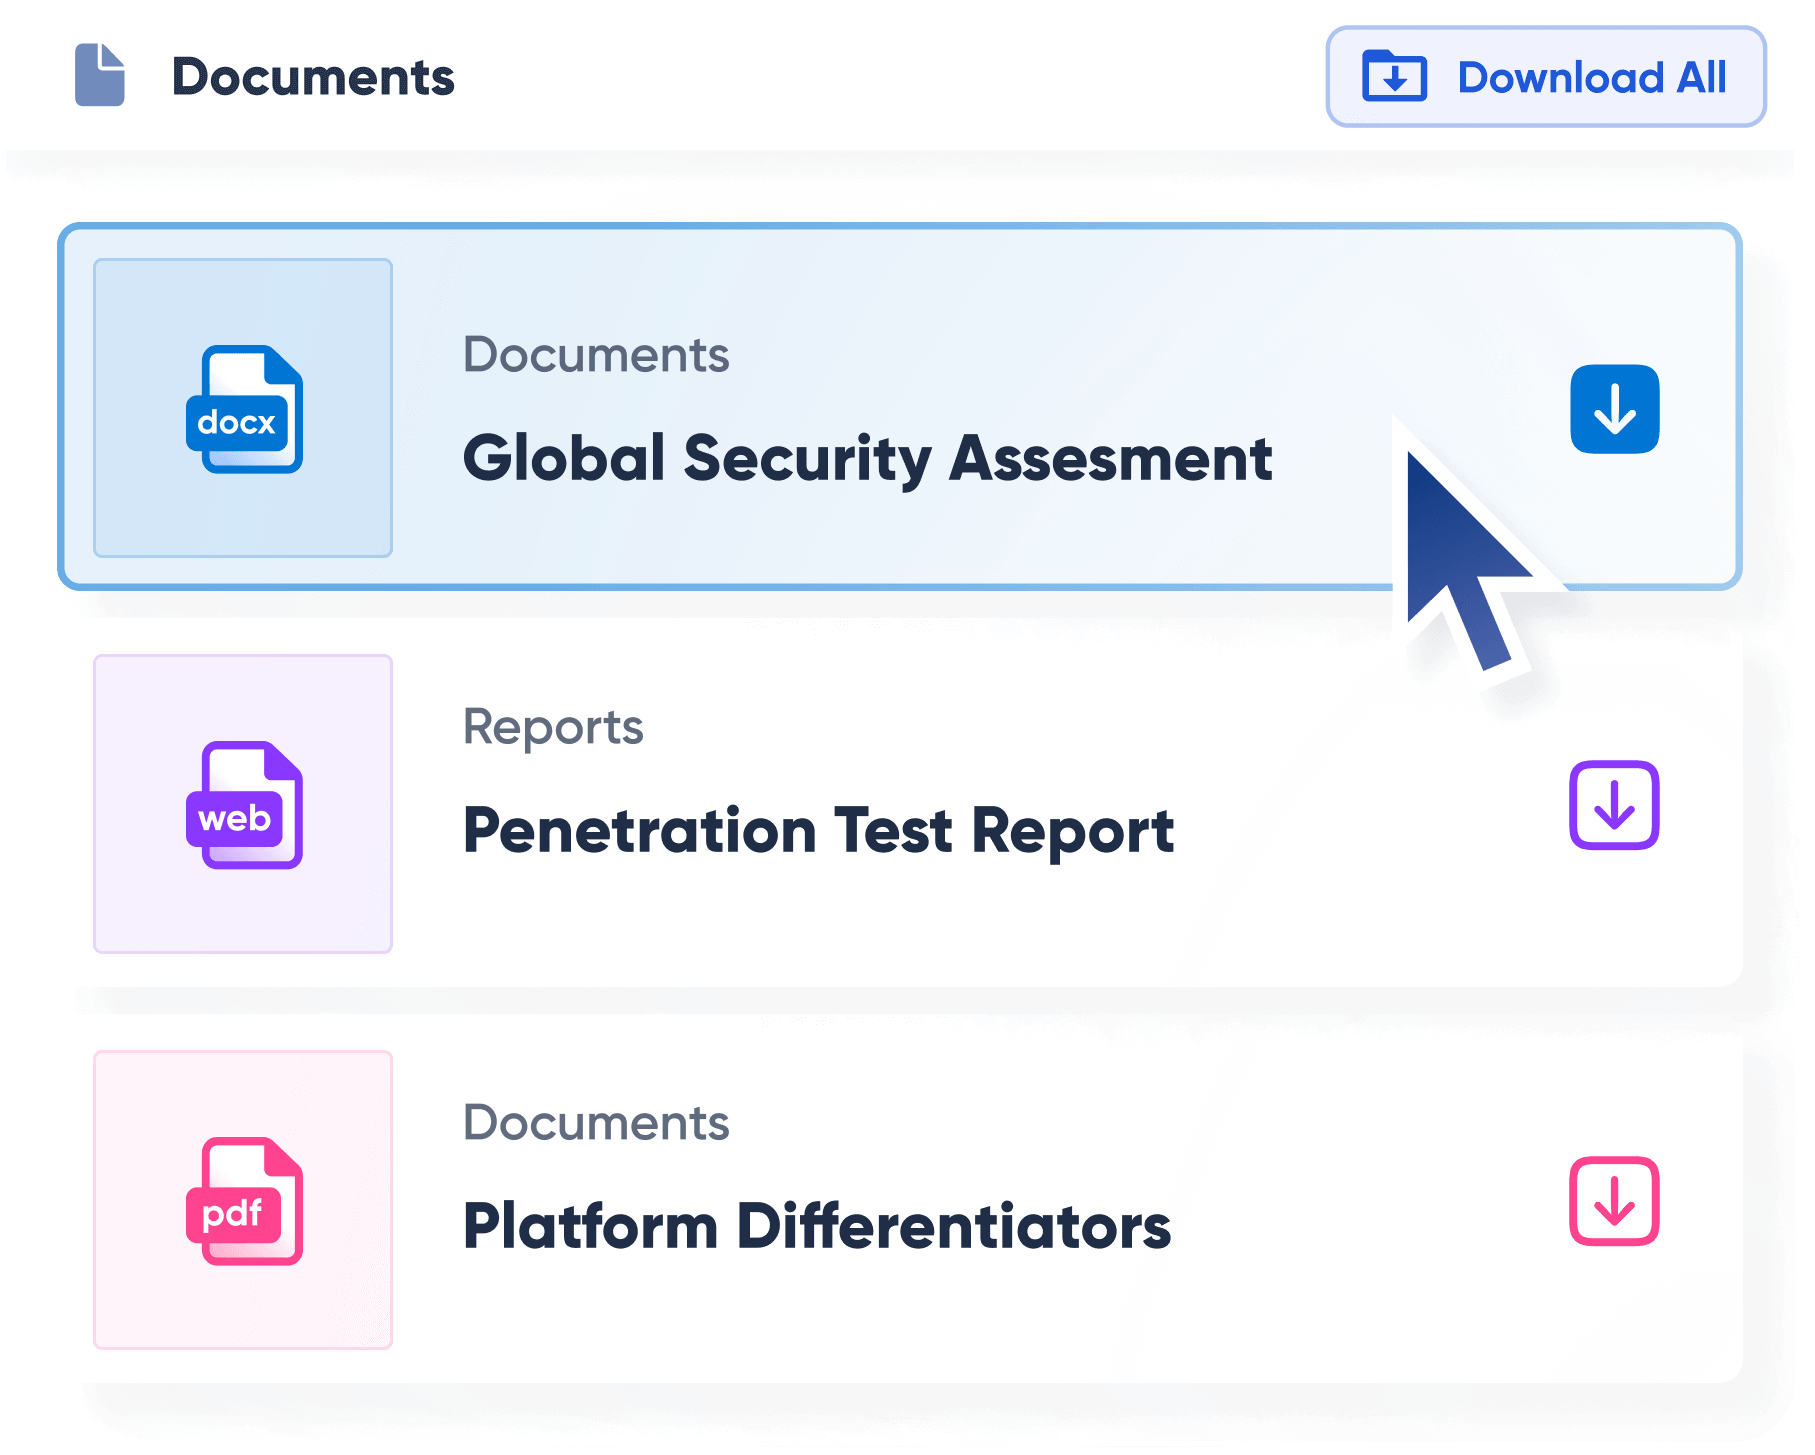The height and width of the screenshot is (1455, 1815).
Task: Click the pink pdf file type icon
Action: [244, 1201]
